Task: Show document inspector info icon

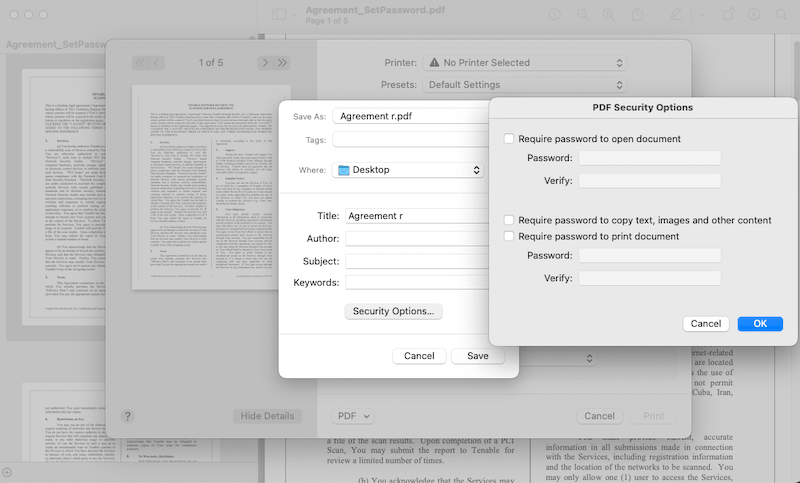Action: 555,15
